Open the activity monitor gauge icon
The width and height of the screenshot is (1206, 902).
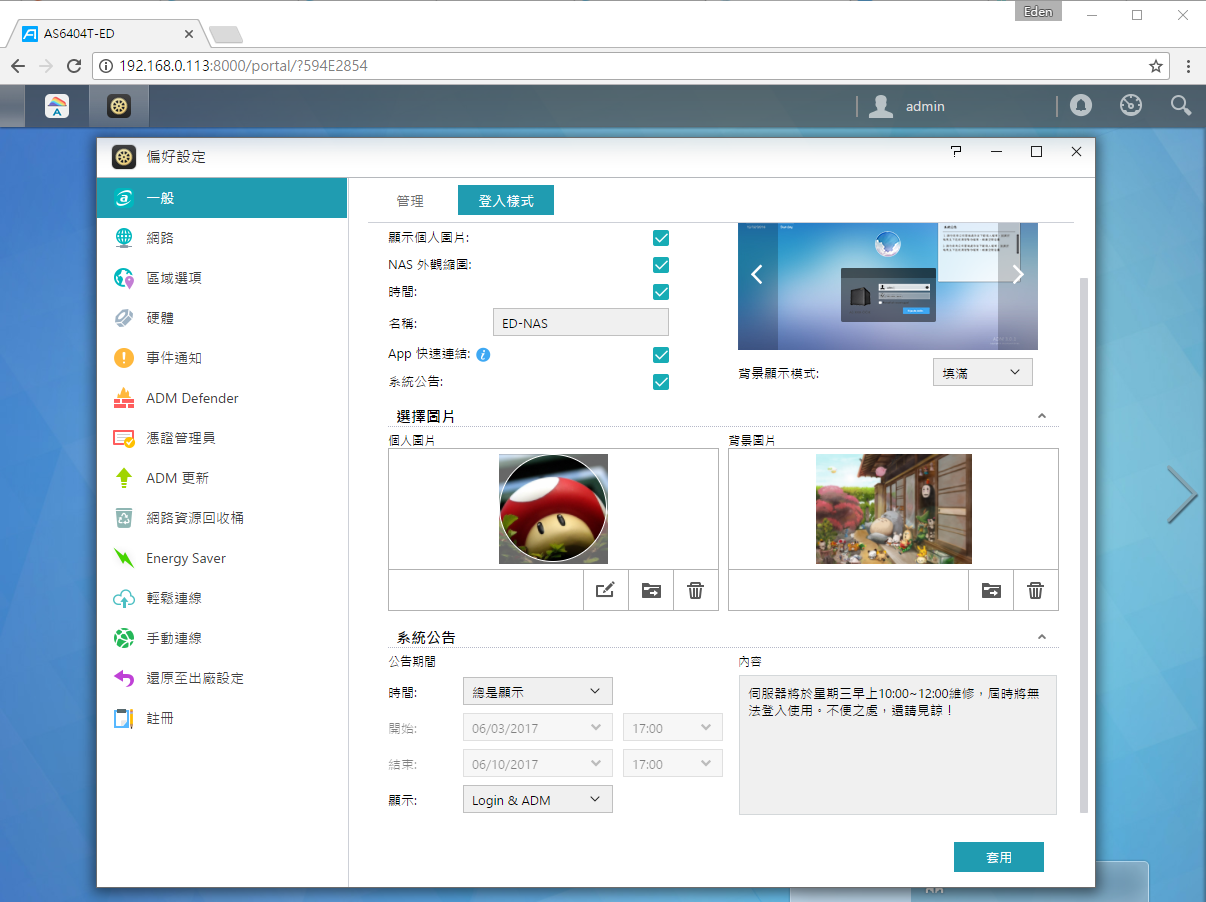click(1131, 105)
